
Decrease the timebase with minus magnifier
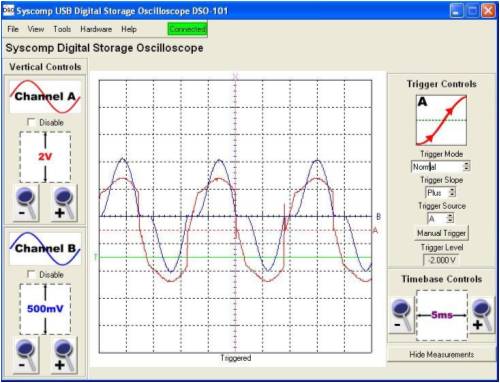coord(401,315)
